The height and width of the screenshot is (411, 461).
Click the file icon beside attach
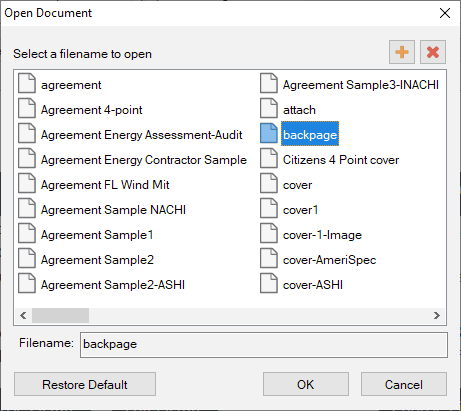coord(269,108)
